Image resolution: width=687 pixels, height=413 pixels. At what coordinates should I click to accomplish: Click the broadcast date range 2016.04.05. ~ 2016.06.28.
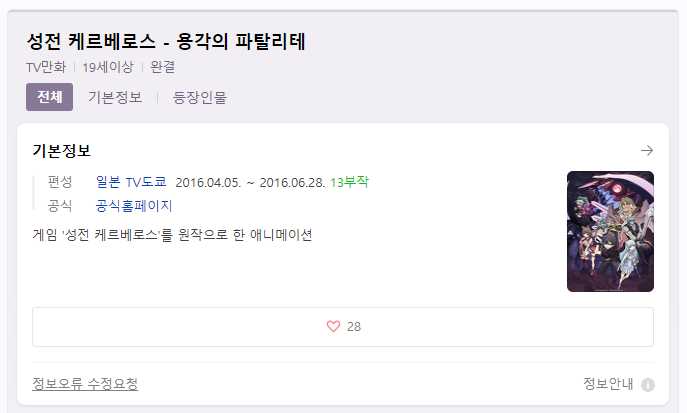pyautogui.click(x=250, y=182)
